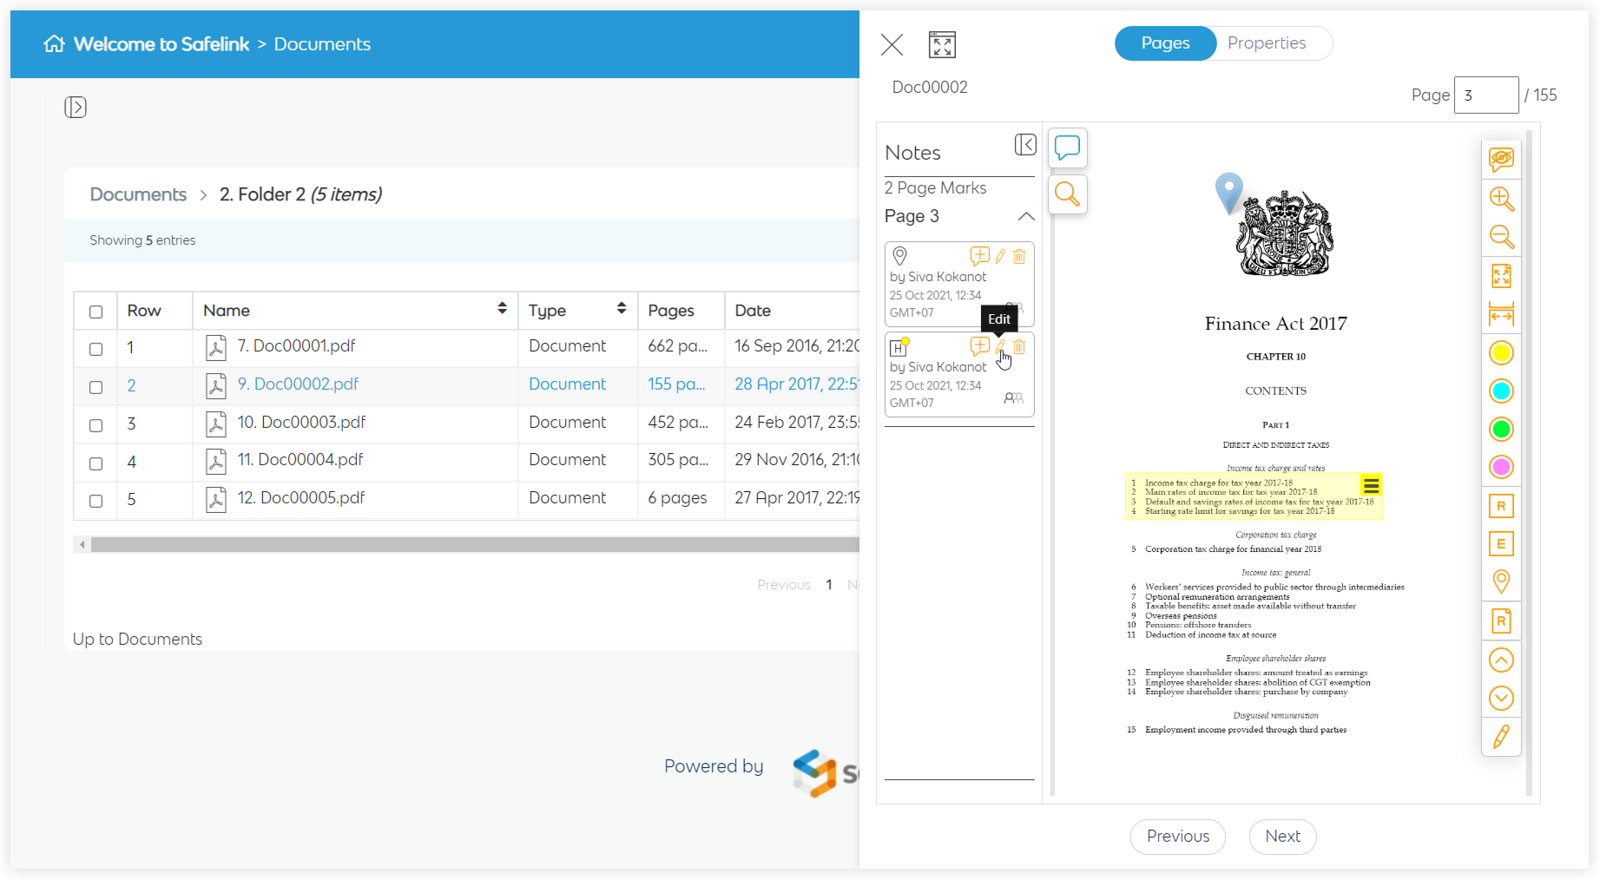The height and width of the screenshot is (880, 1600).
Task: Click Documents in folder path breadcrumb
Action: (138, 194)
